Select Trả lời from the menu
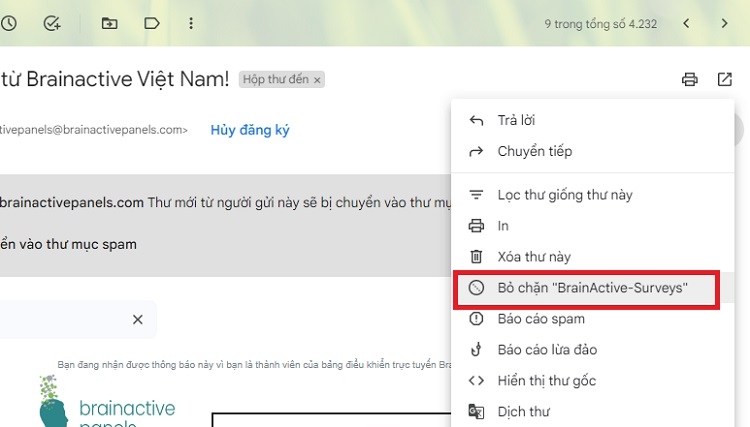Image resolution: width=750 pixels, height=427 pixels. (593, 120)
